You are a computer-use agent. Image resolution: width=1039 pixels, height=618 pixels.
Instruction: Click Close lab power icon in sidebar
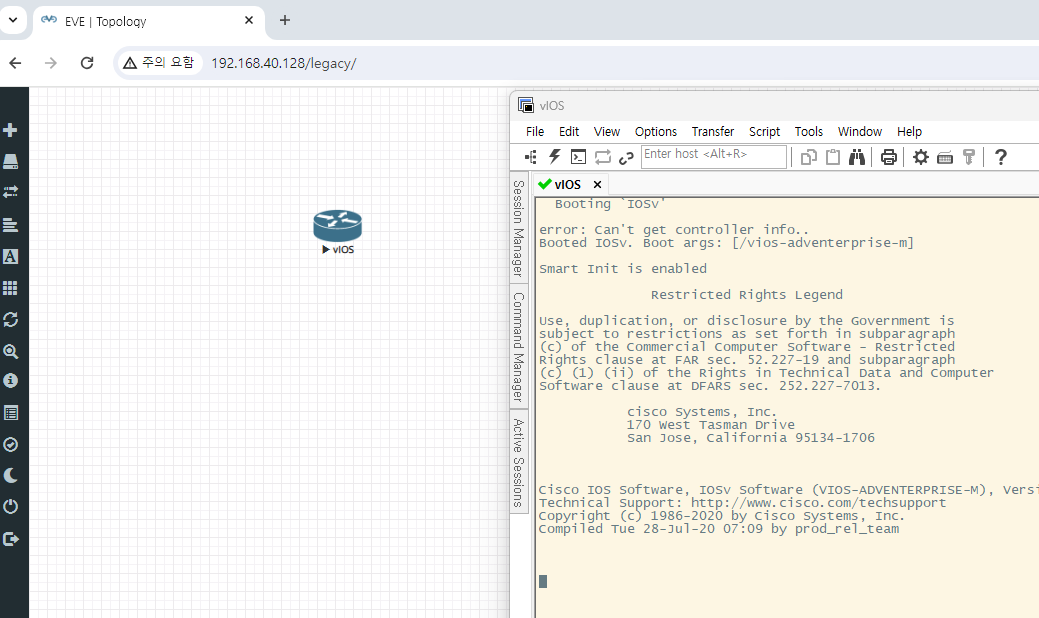pyautogui.click(x=10, y=507)
